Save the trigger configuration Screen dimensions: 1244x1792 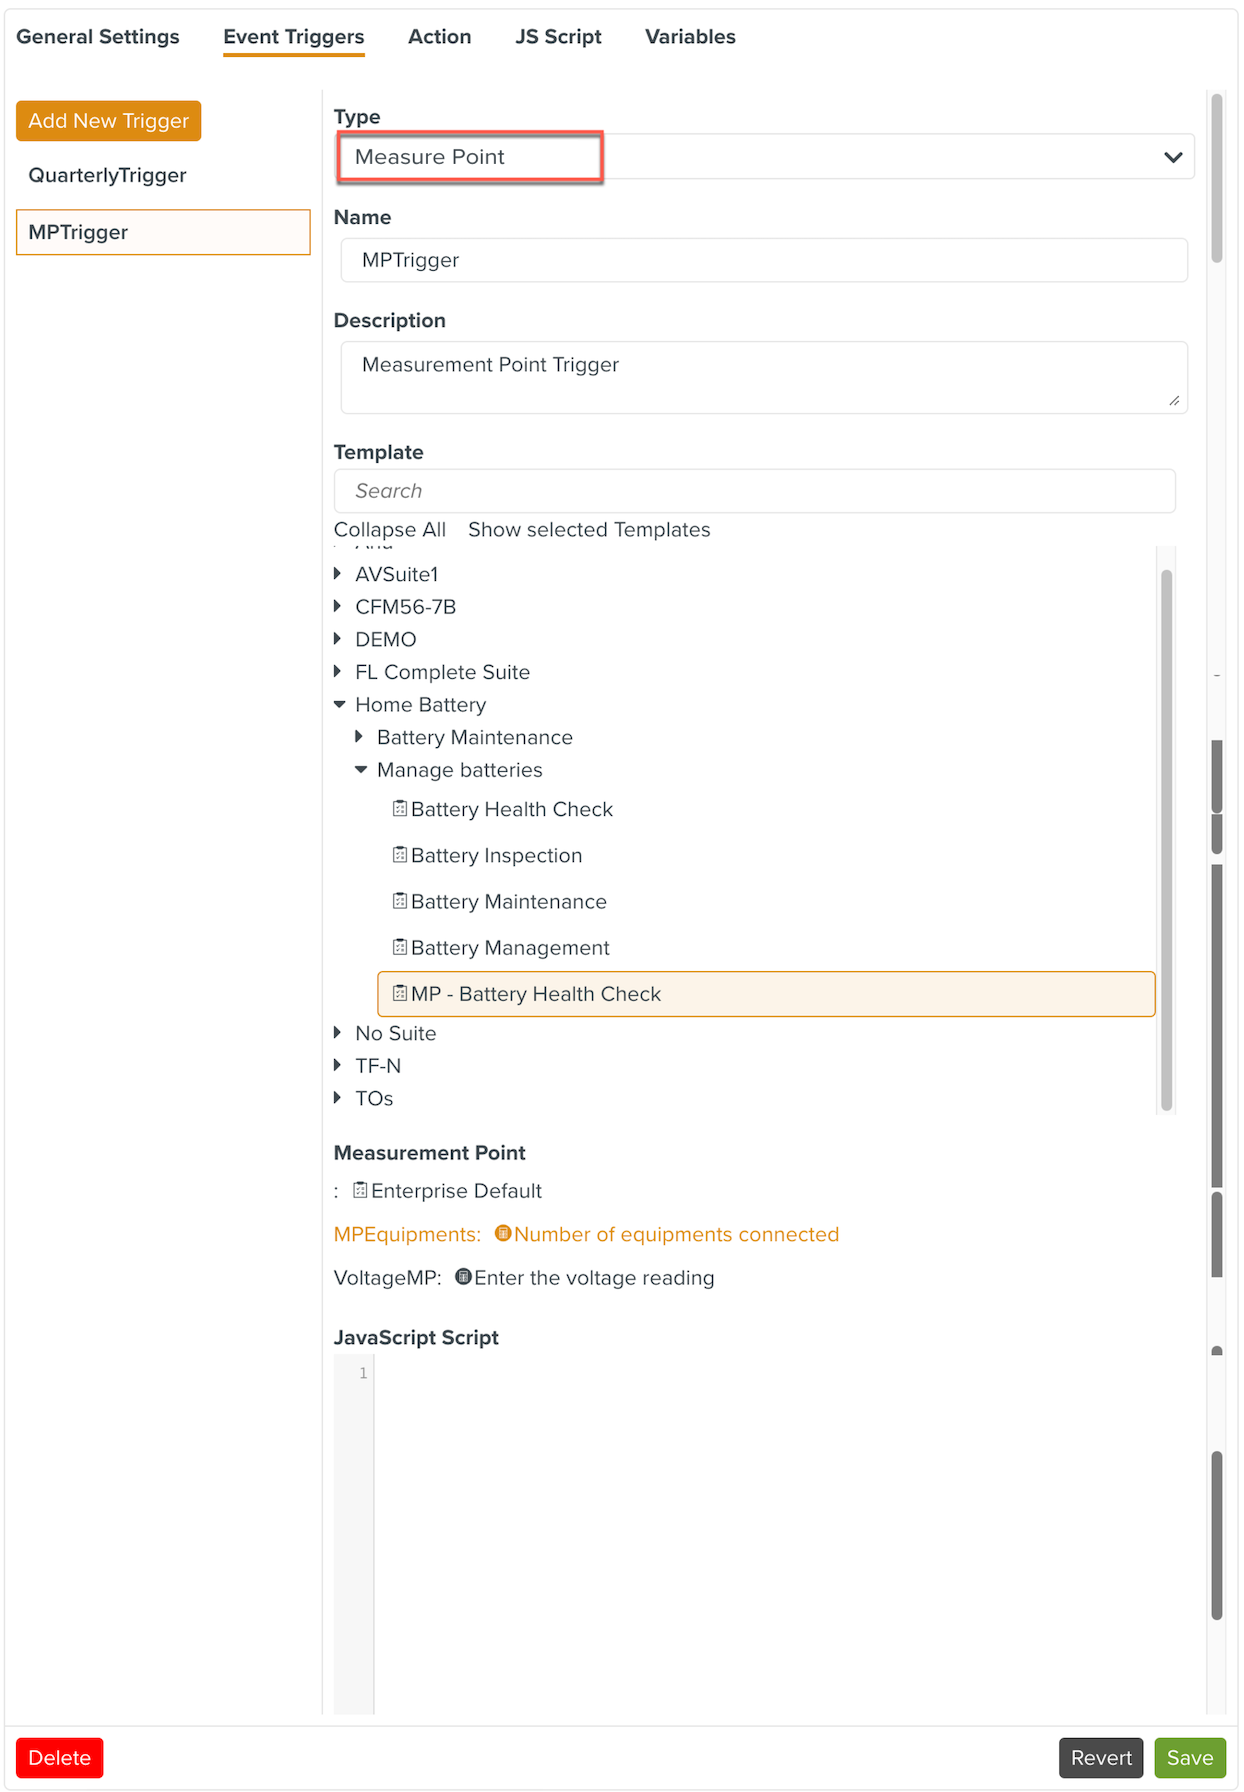[x=1189, y=1757]
